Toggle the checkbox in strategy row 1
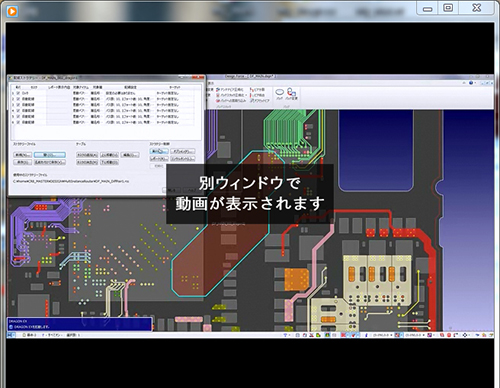Screen dimensions: 500x388 point(18,93)
